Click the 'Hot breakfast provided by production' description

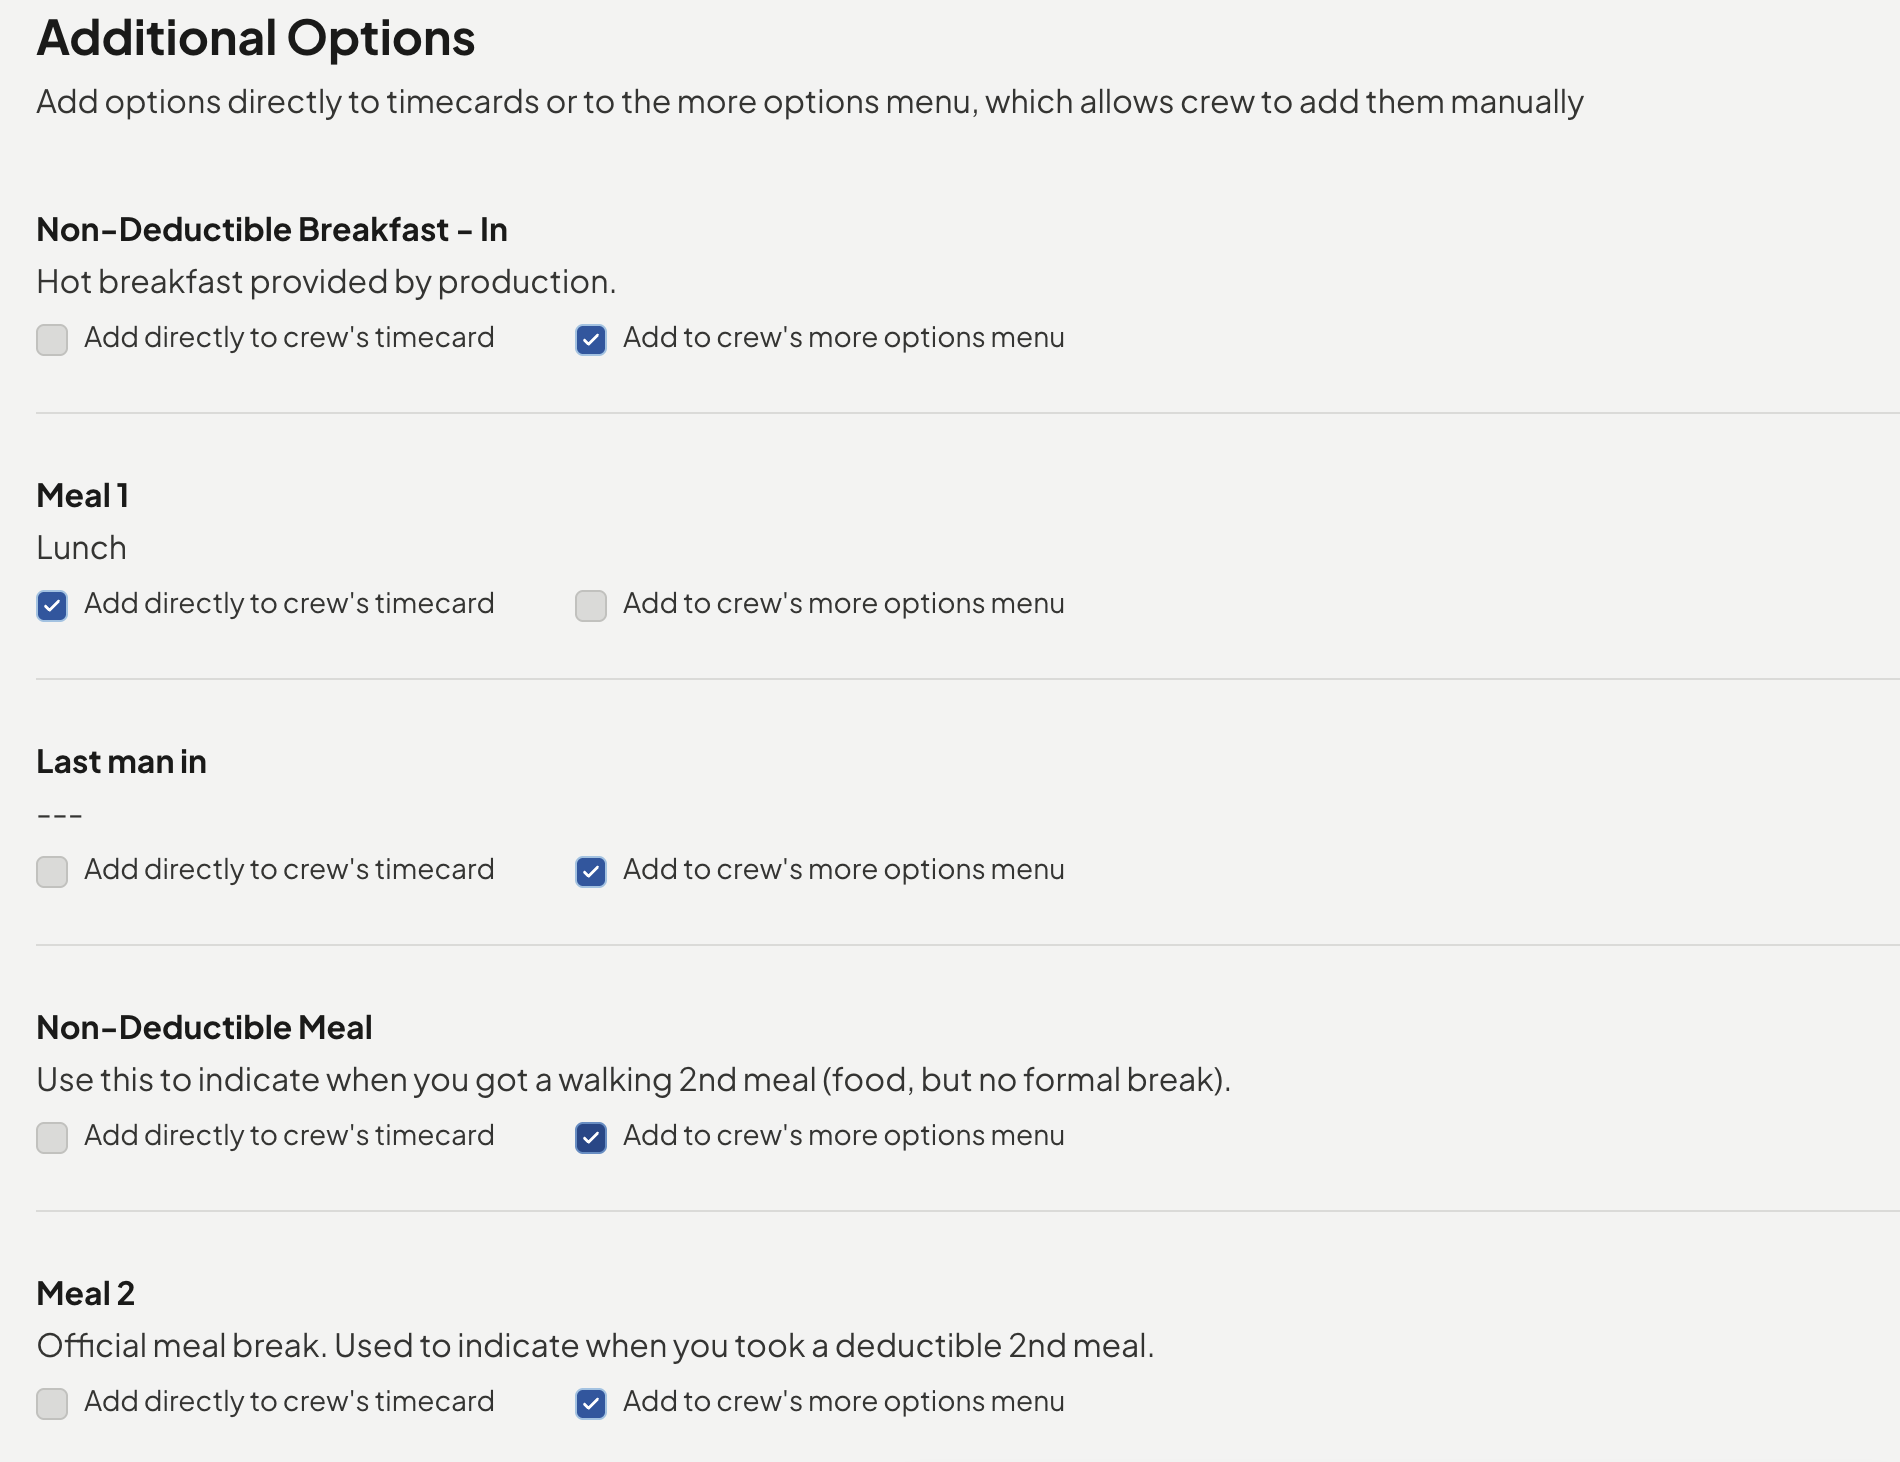point(326,283)
